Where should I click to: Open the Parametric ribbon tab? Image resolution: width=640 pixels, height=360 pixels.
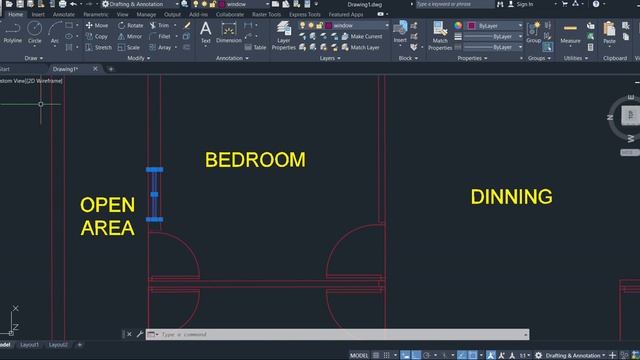click(x=96, y=14)
